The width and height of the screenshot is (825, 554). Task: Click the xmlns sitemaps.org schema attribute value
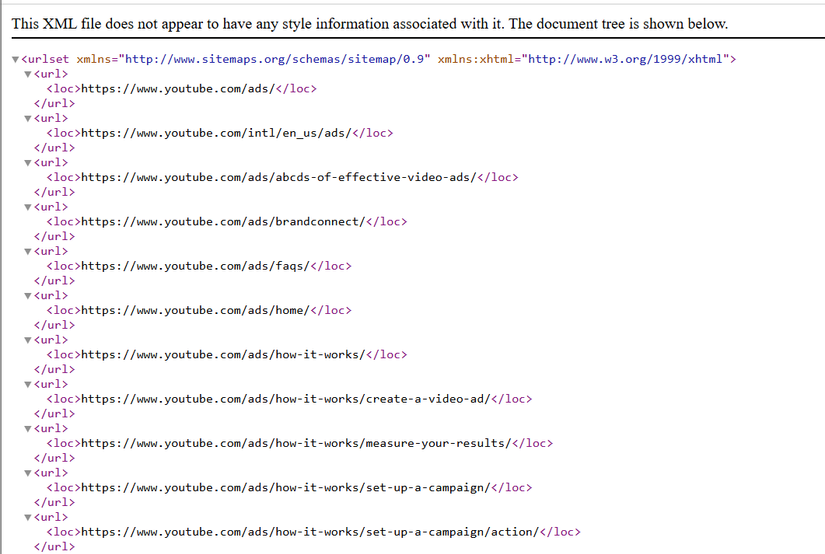(274, 59)
